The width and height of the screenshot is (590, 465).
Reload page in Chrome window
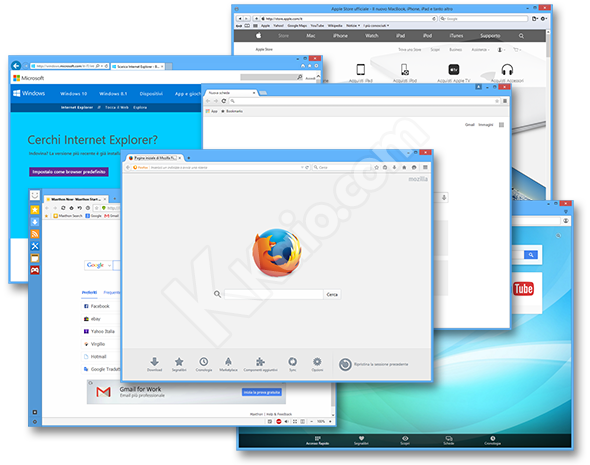pos(224,101)
